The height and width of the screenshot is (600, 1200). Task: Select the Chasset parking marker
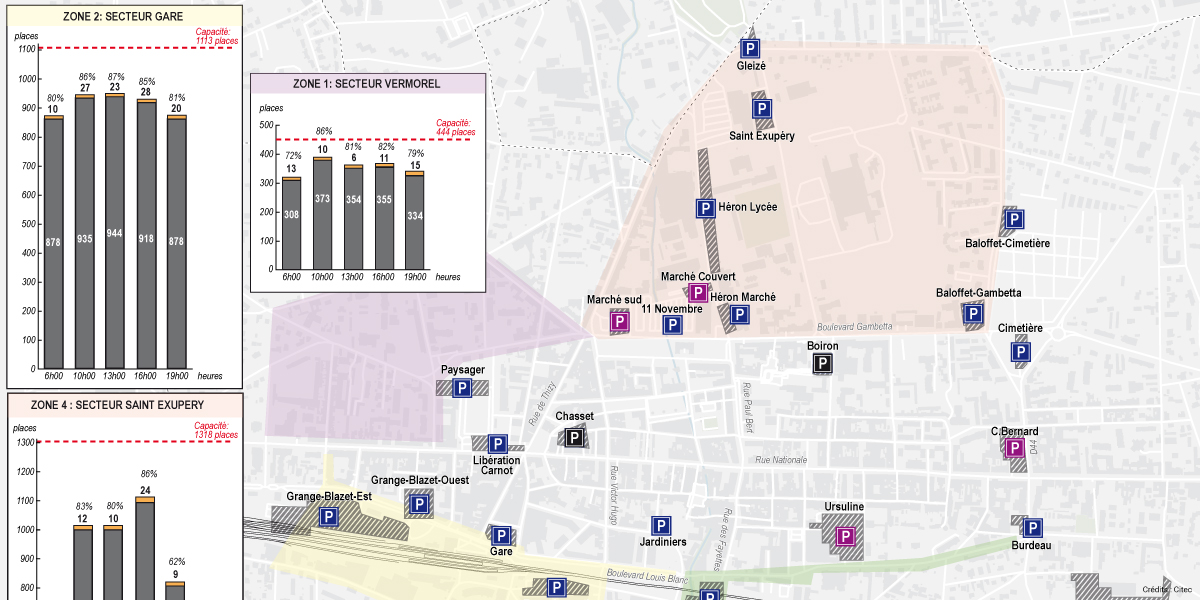[x=576, y=435]
